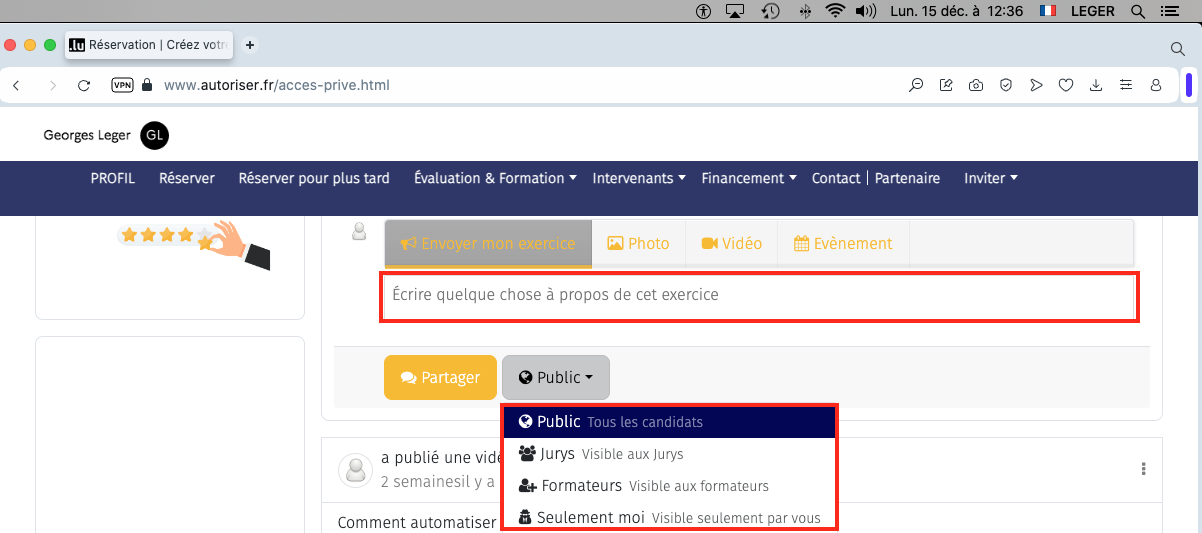Viewport: 1202px width, 533px height.
Task: Open the PROFIL link in navigation
Action: coord(112,178)
